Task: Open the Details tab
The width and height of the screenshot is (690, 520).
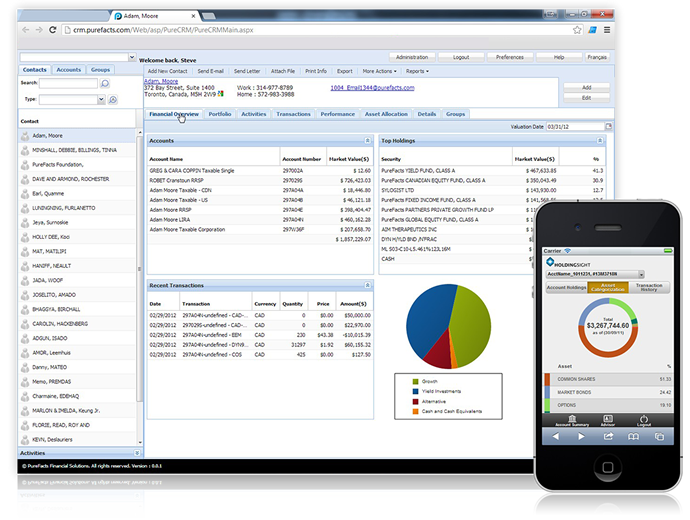Action: (x=426, y=114)
